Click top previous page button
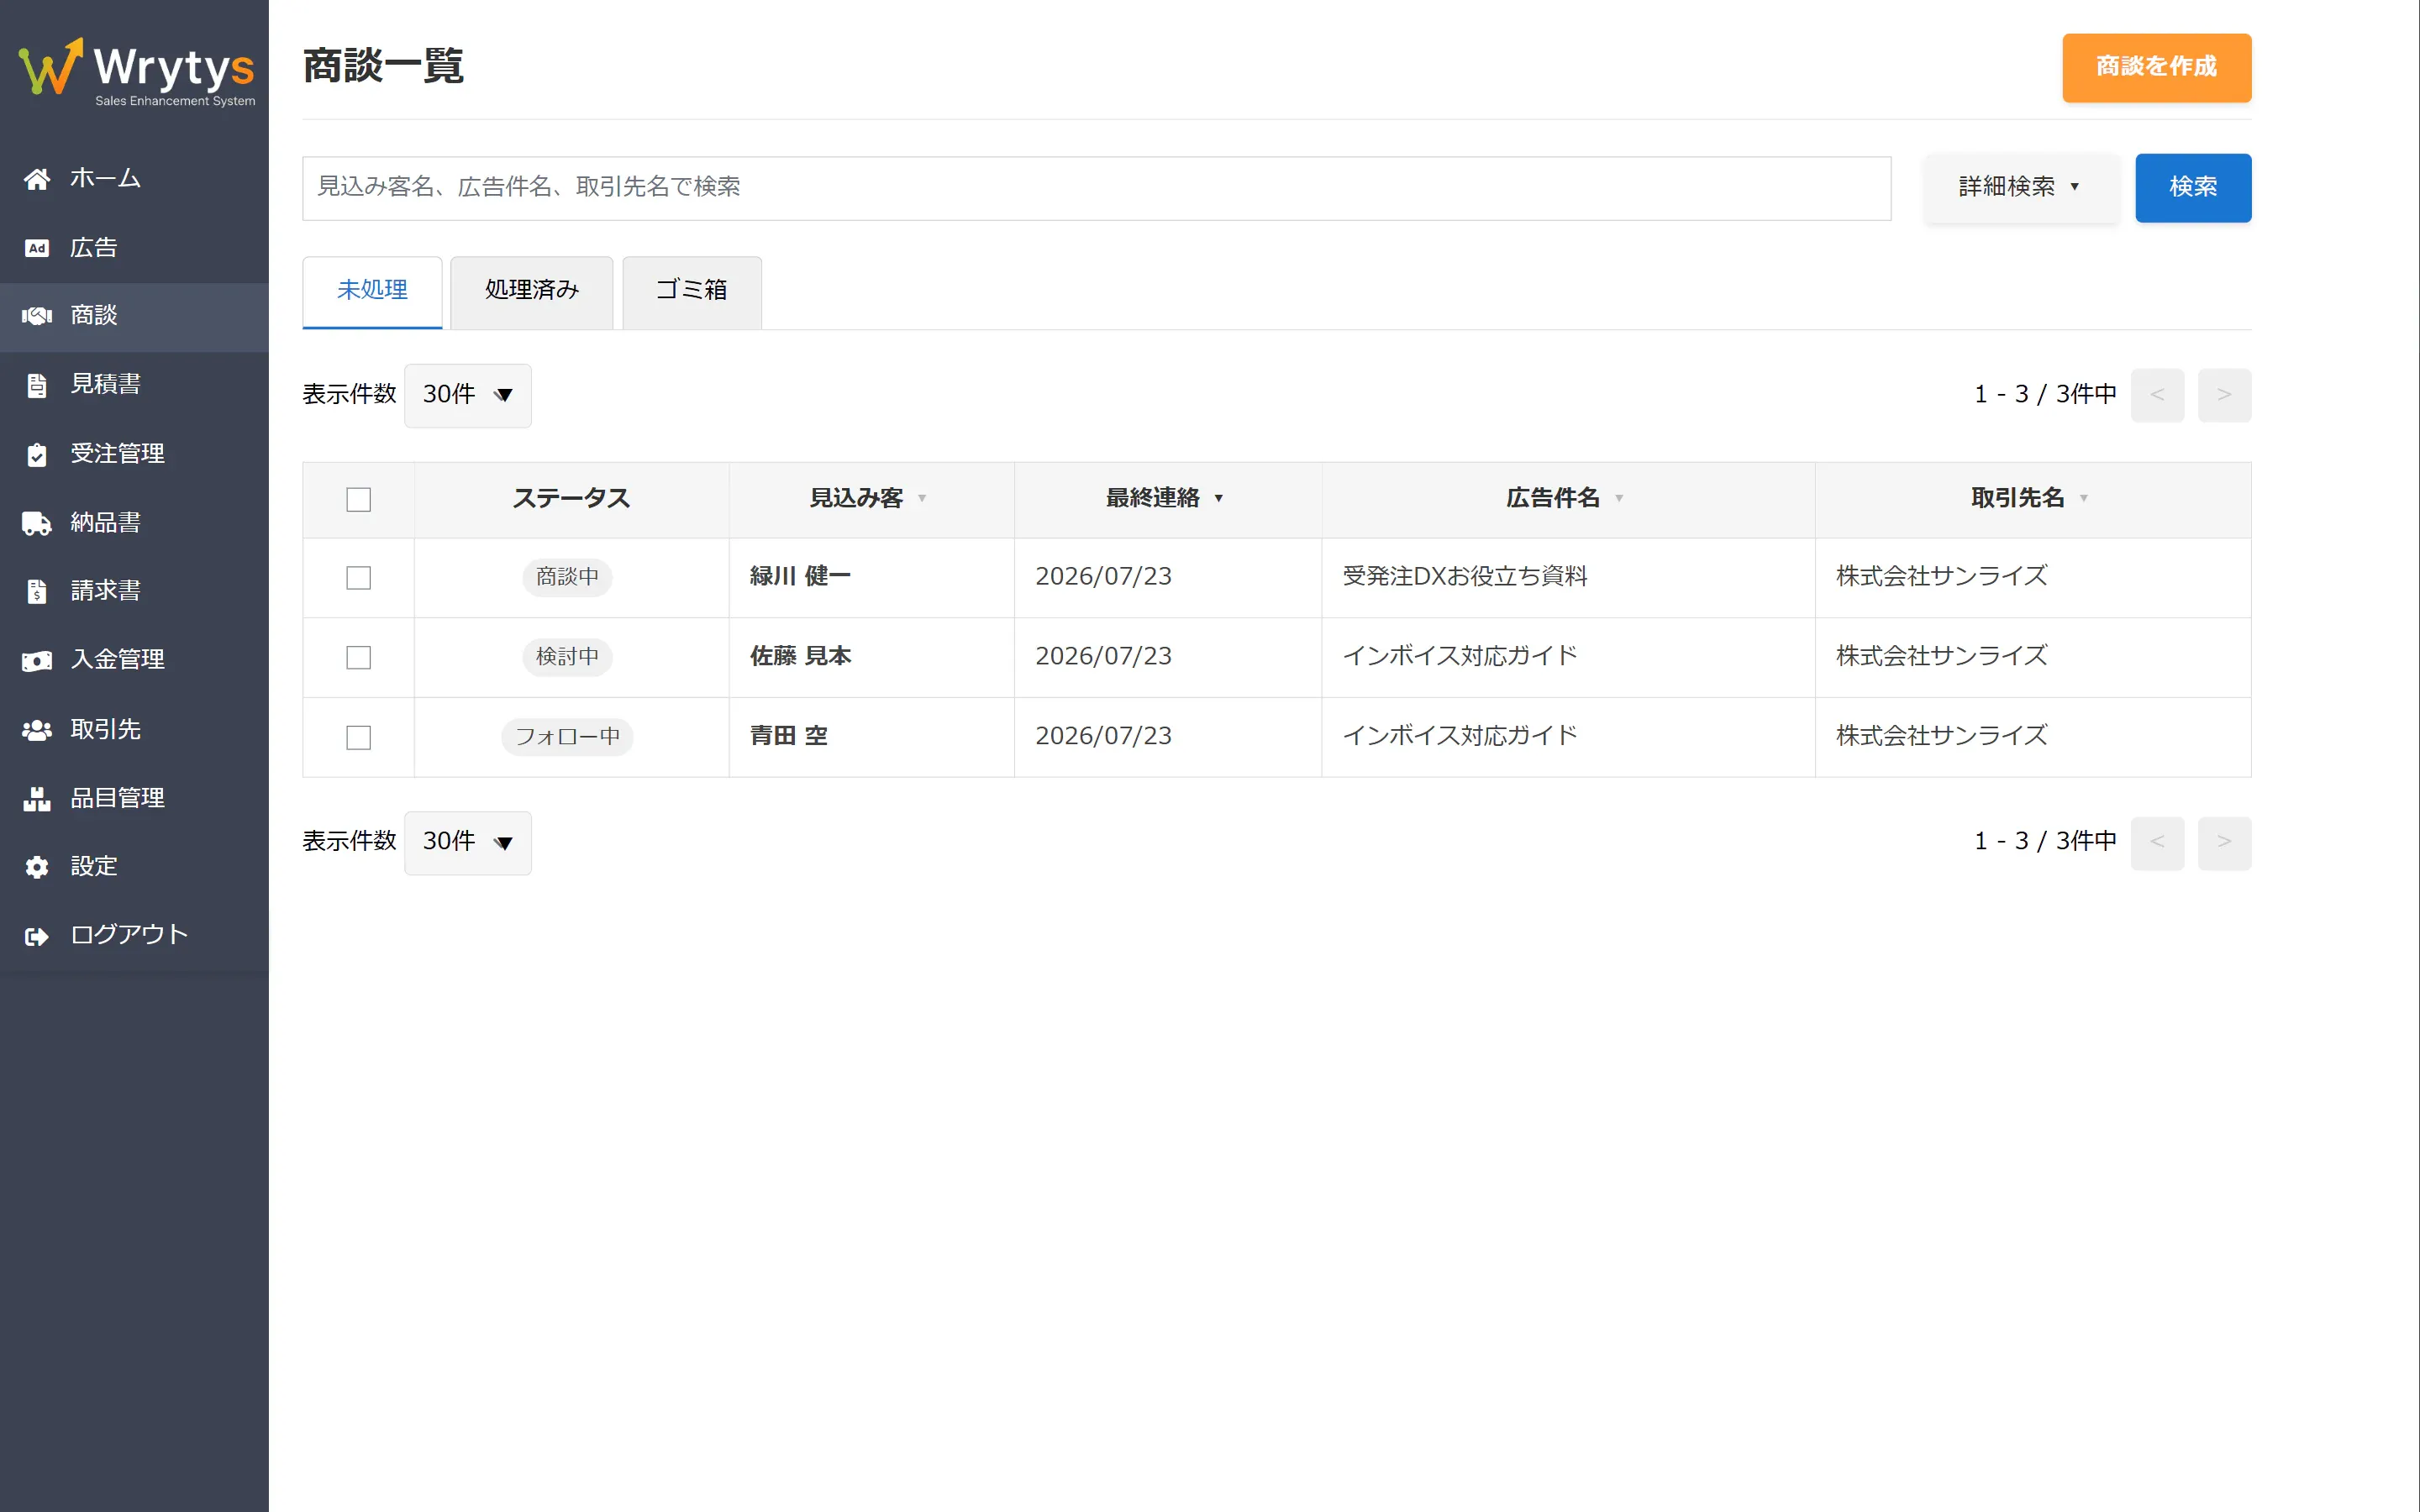2420x1512 pixels. [x=2158, y=395]
